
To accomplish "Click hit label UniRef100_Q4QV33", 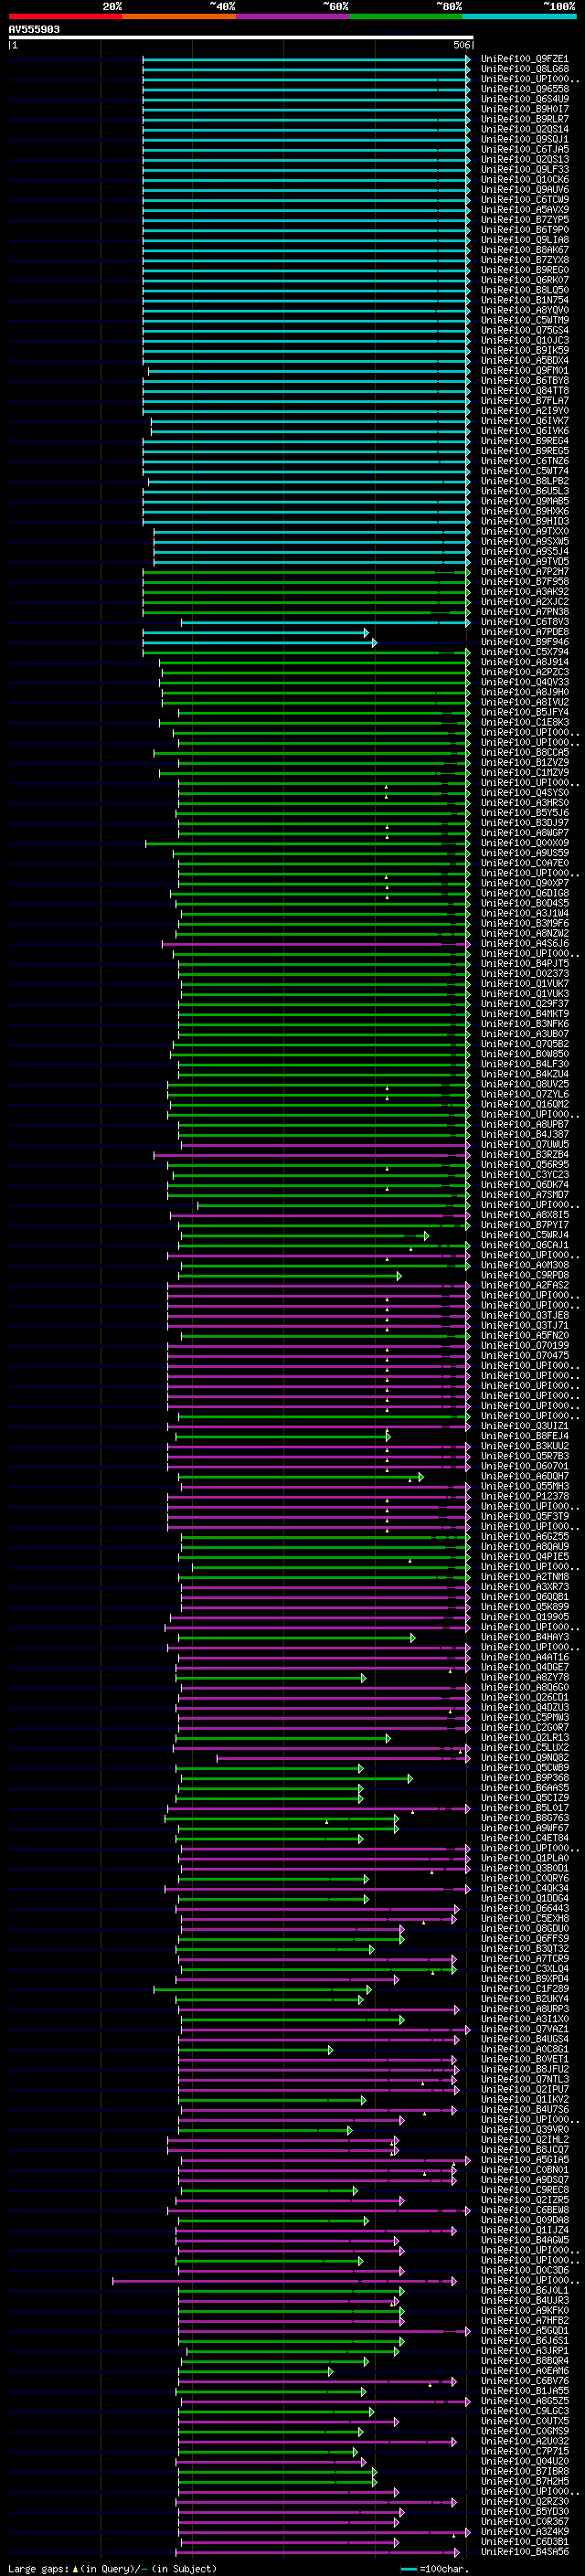I will 524,682.
